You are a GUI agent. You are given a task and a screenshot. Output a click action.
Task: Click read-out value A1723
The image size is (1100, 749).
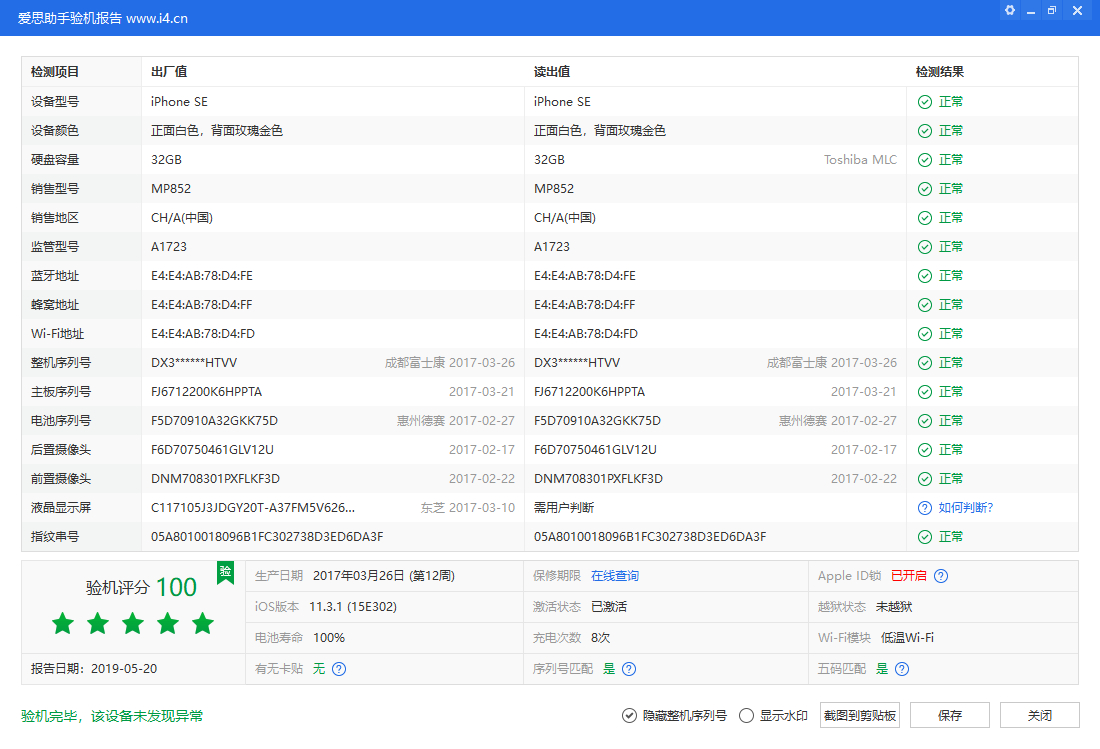tap(552, 247)
